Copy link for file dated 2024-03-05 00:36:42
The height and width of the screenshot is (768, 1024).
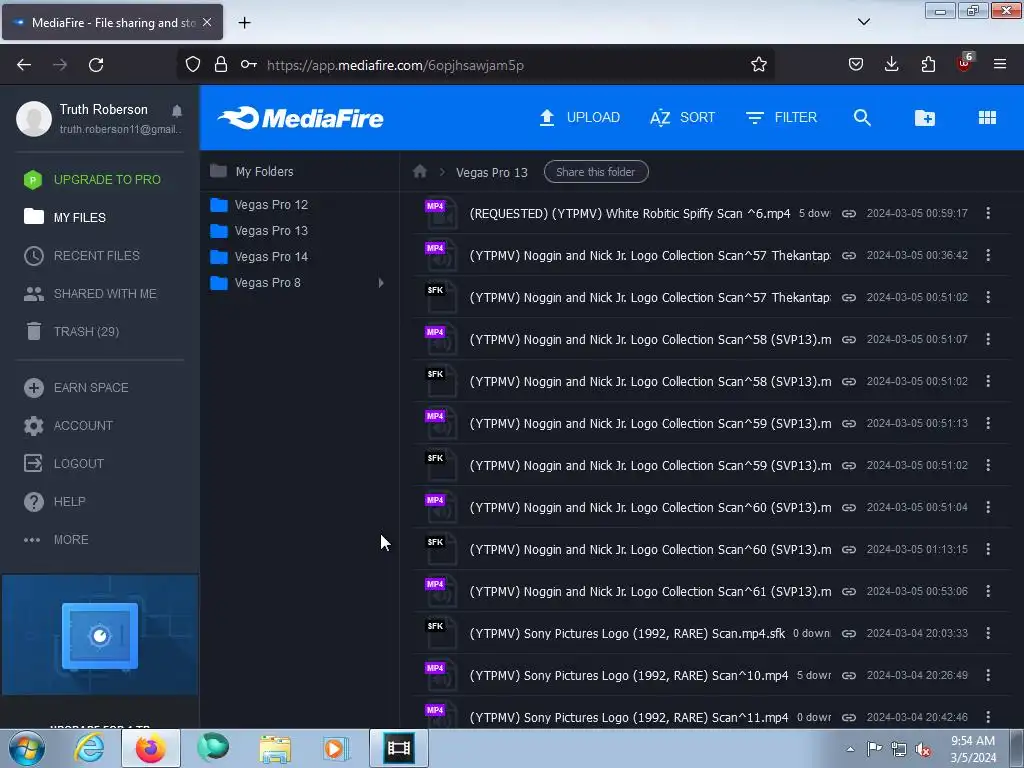click(848, 255)
